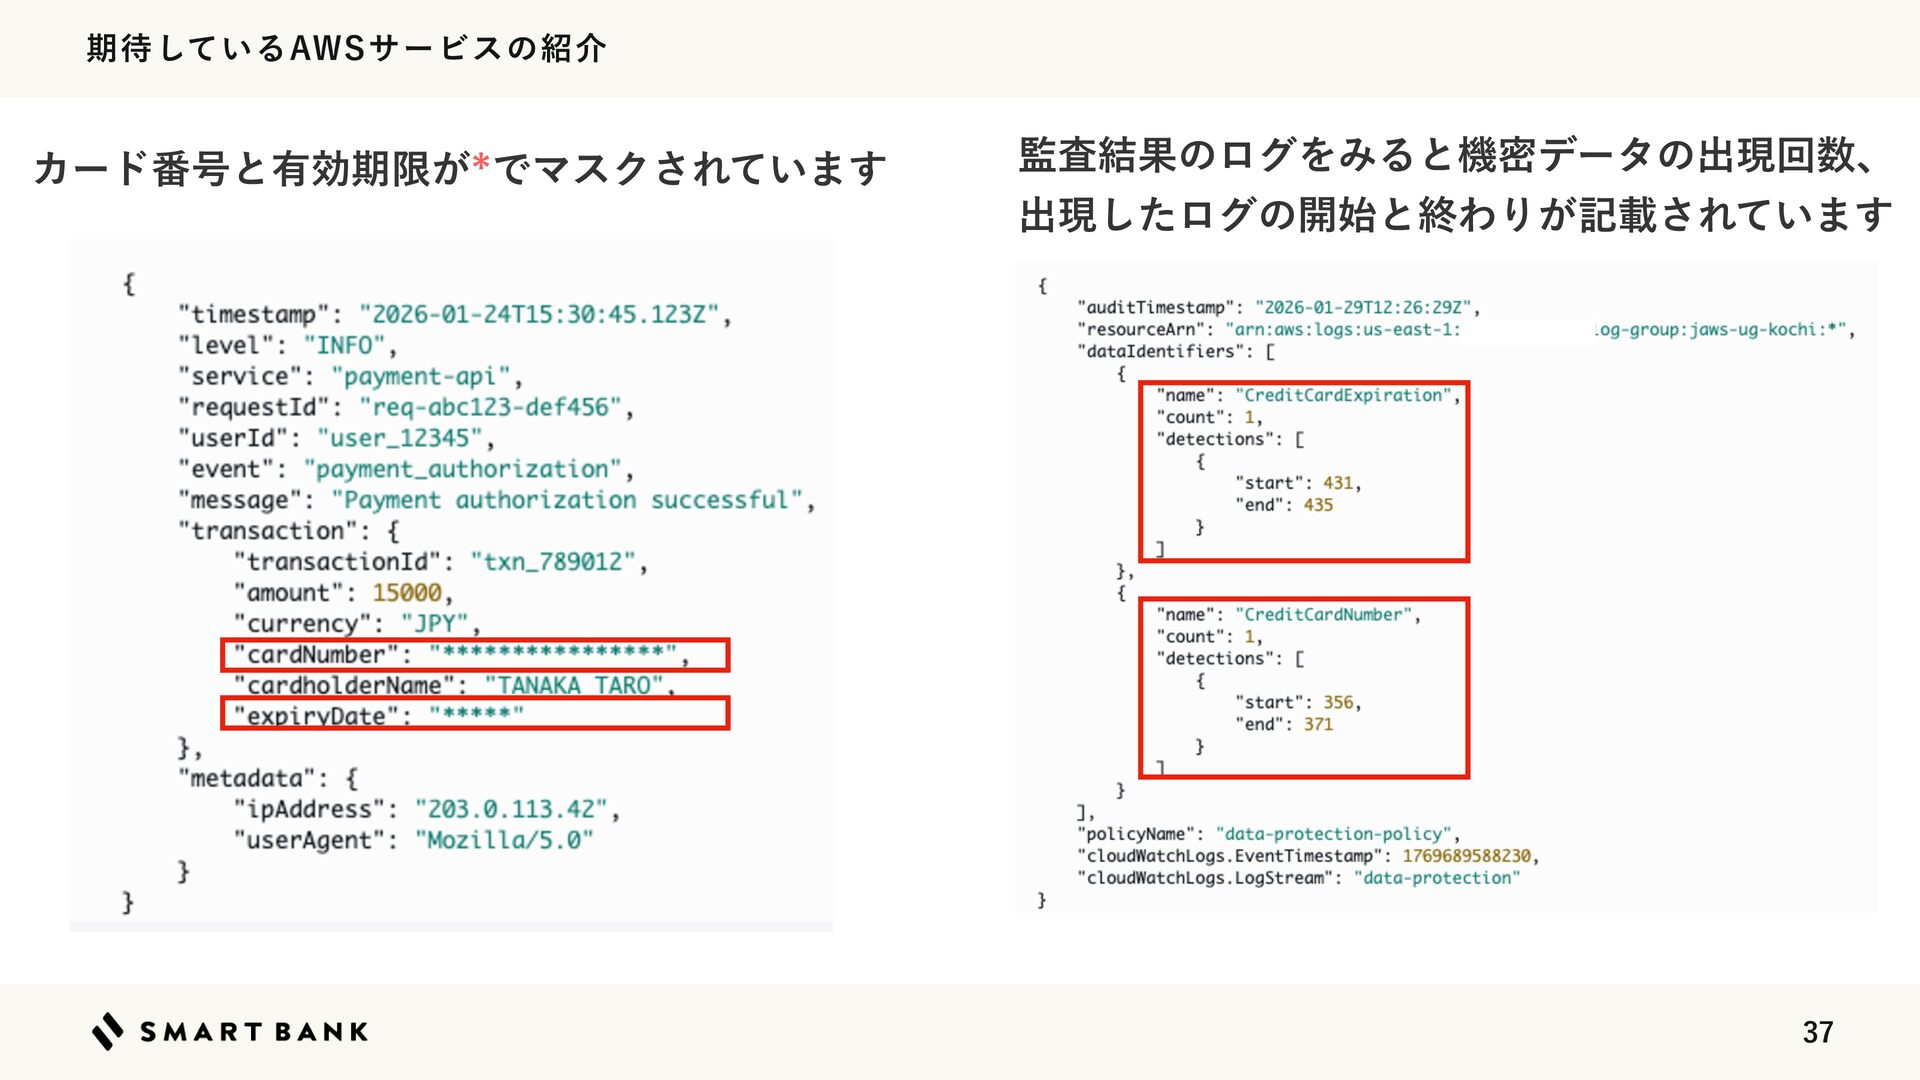This screenshot has height=1080, width=1920.
Task: Click the LogStream value data-protection
Action: click(x=1436, y=878)
